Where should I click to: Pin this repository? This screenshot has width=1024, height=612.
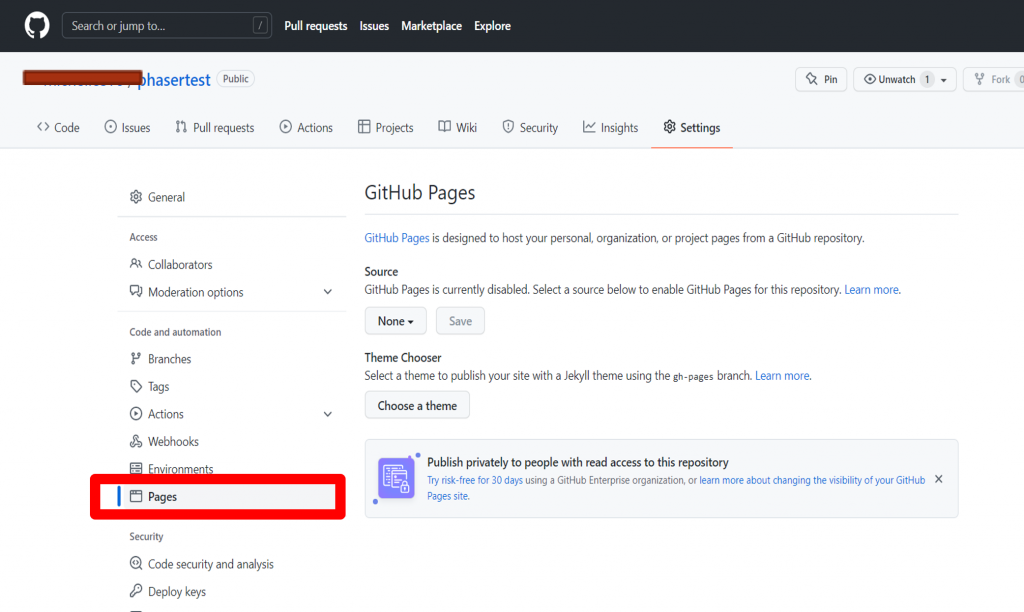point(821,79)
